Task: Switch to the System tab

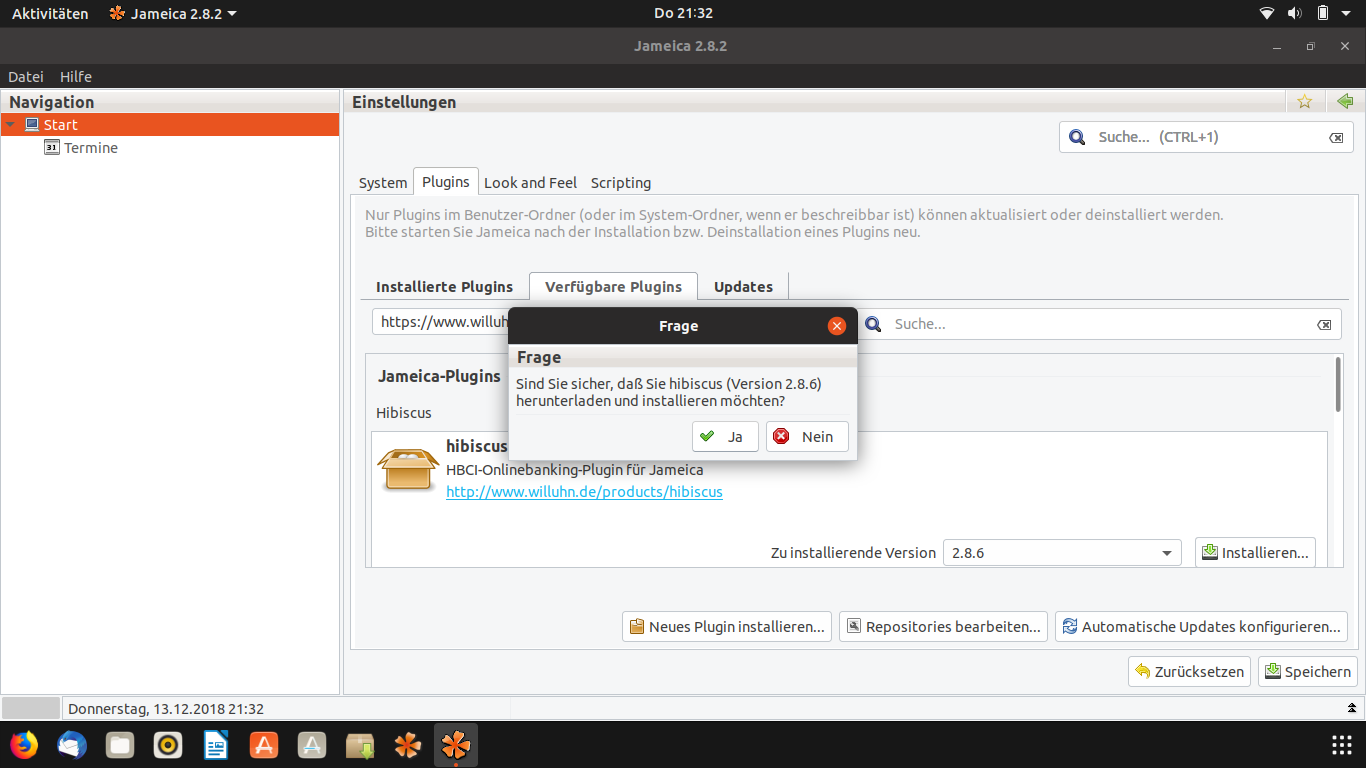Action: [x=383, y=183]
